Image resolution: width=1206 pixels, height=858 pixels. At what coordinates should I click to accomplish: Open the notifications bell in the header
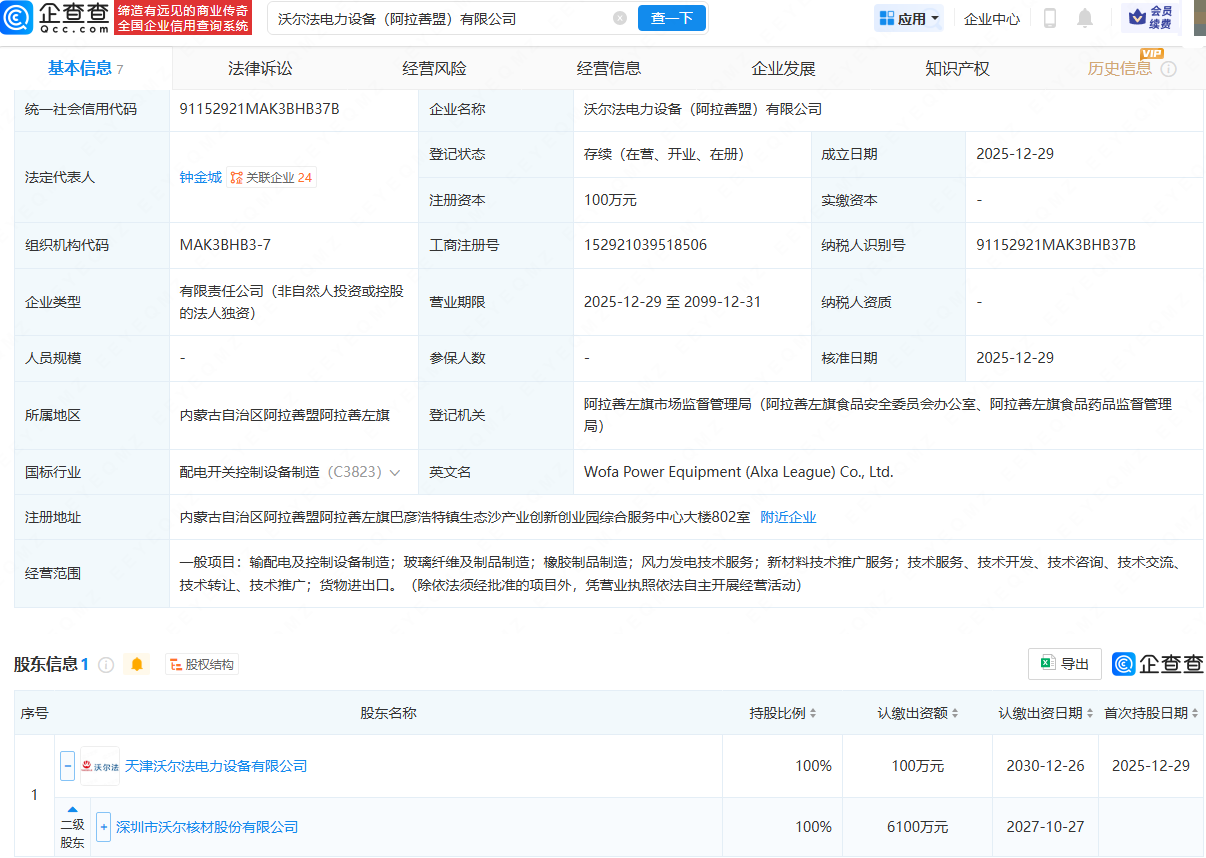click(1084, 18)
